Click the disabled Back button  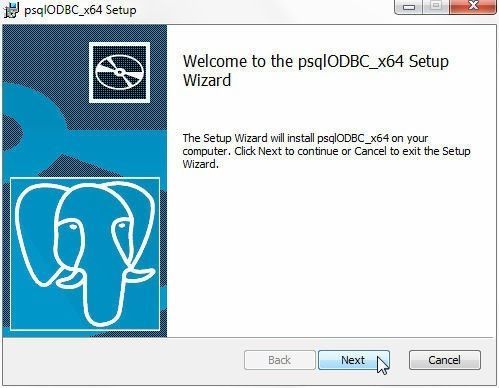pyautogui.click(x=280, y=360)
